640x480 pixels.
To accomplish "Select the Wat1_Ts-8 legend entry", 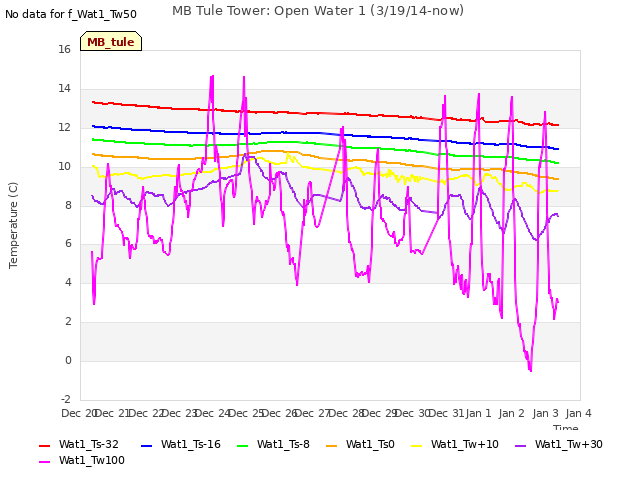I will (x=273, y=444).
